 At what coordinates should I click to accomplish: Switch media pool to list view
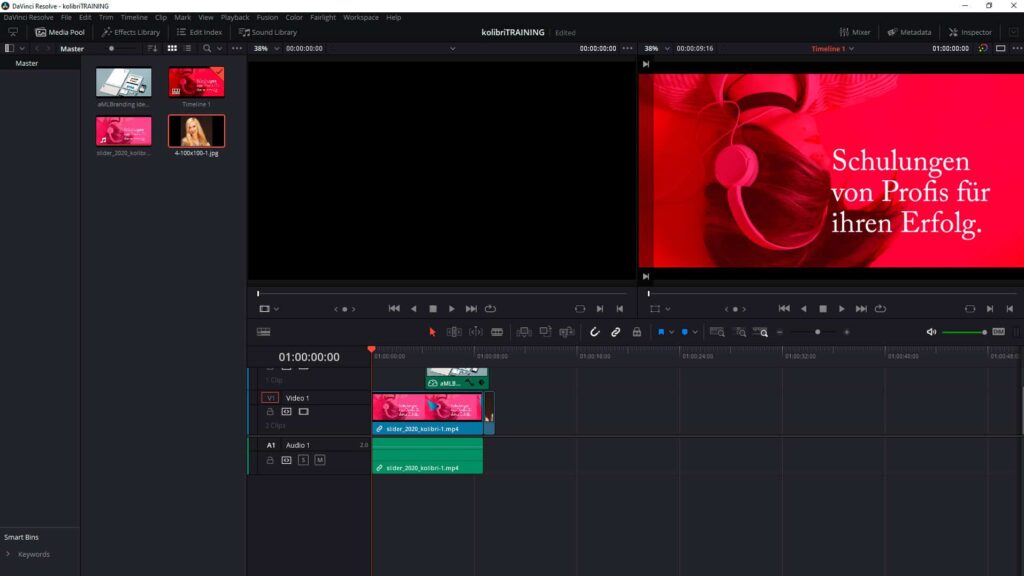tap(187, 48)
